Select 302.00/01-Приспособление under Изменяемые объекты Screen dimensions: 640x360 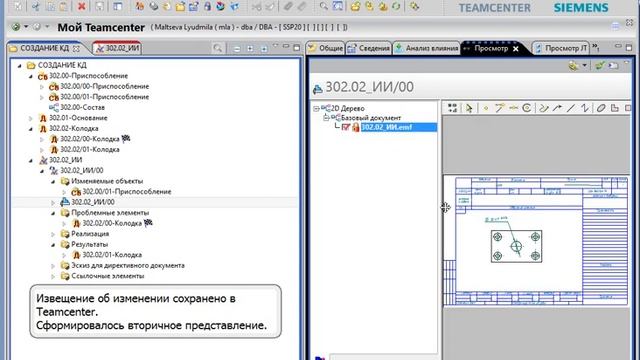pos(127,191)
